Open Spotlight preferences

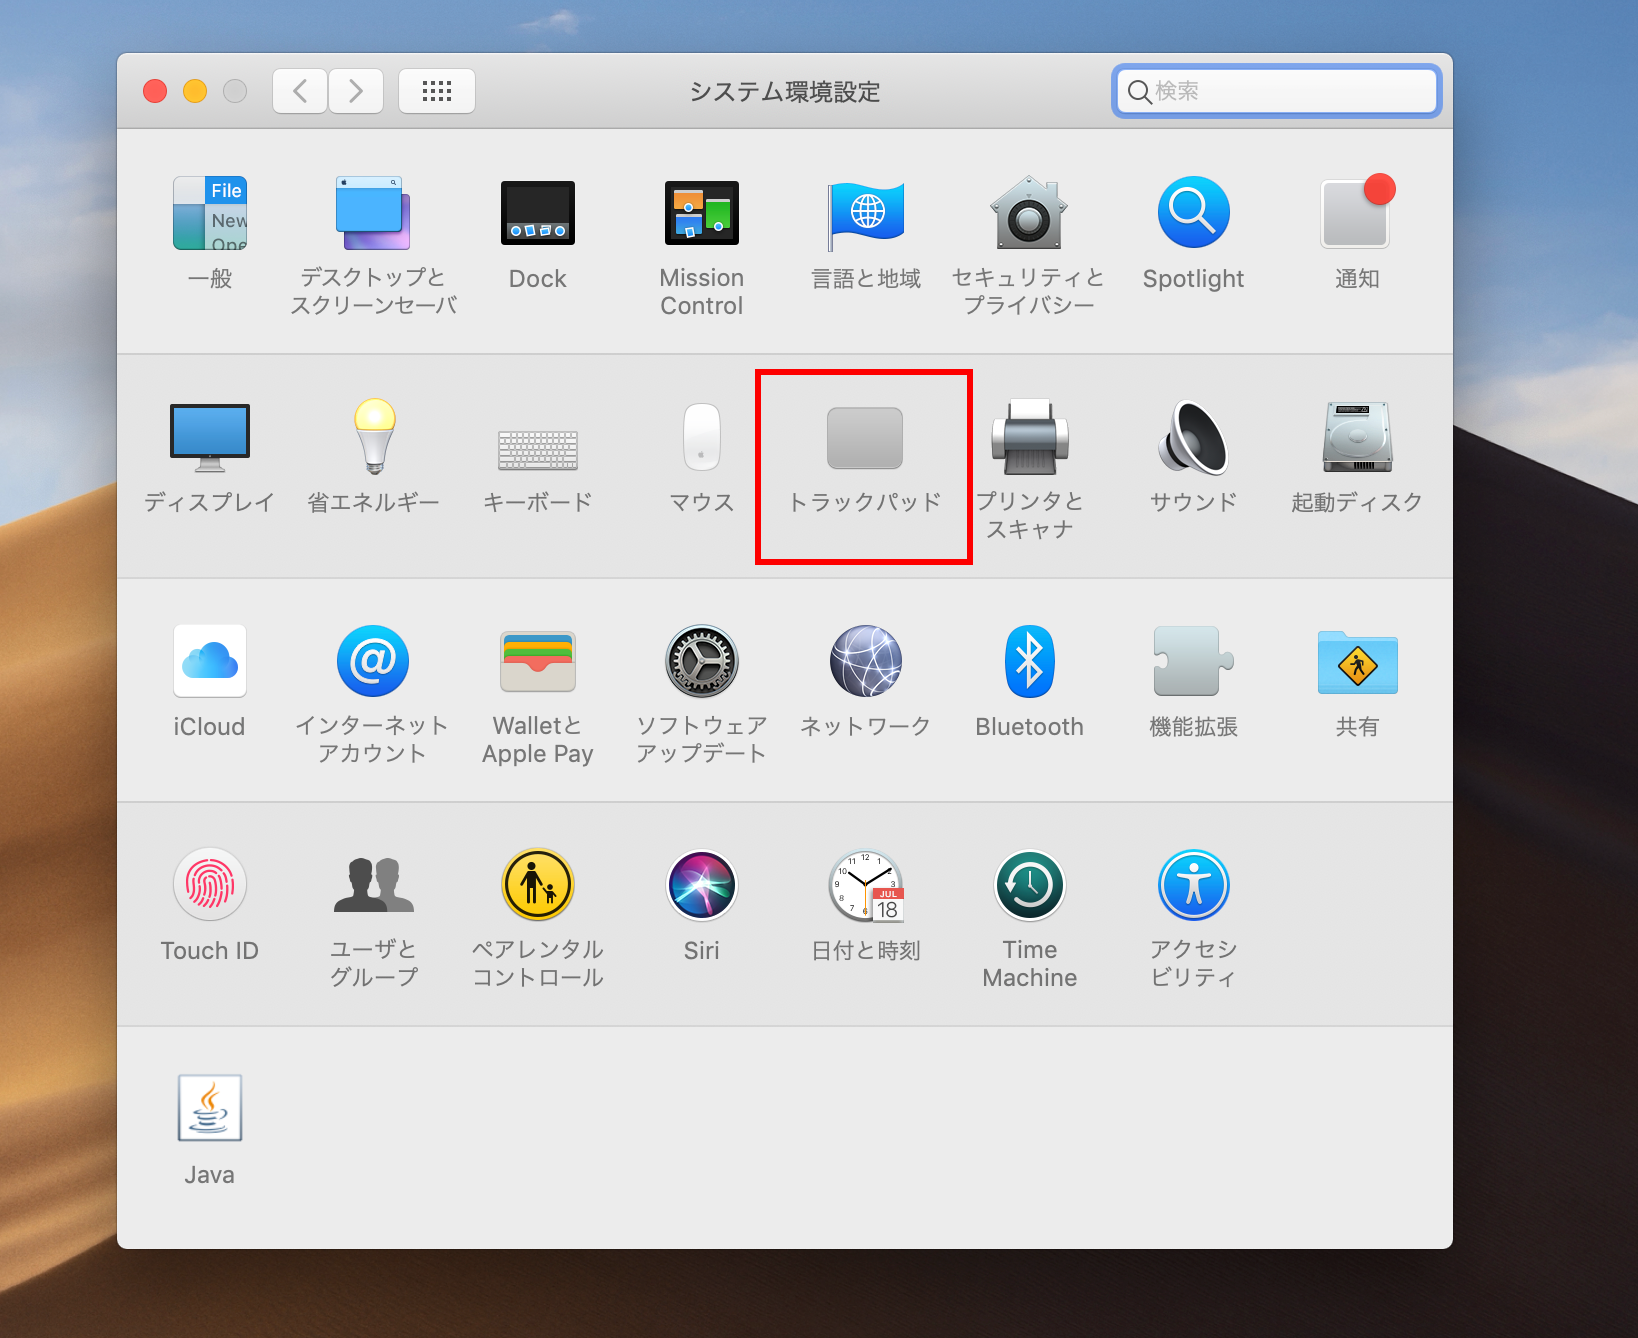1193,213
